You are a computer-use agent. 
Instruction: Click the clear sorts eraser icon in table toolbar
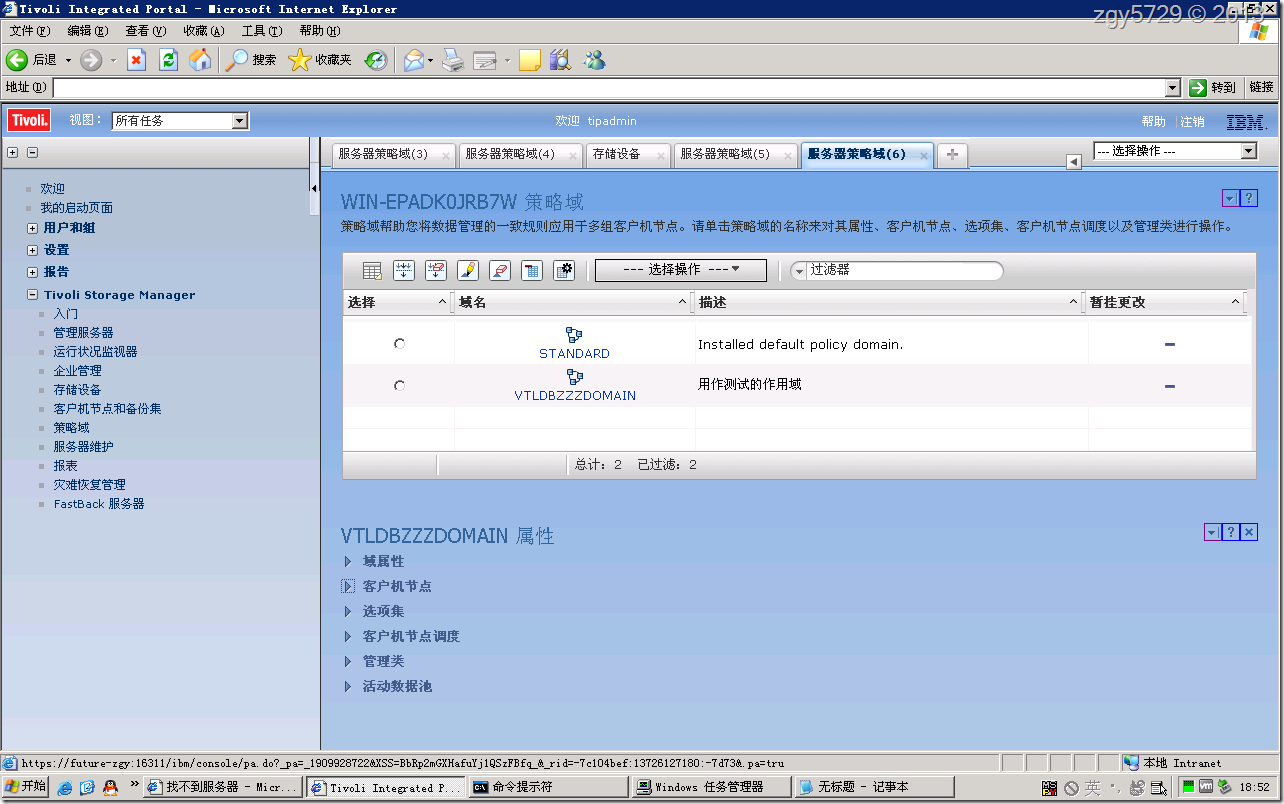(x=500, y=270)
